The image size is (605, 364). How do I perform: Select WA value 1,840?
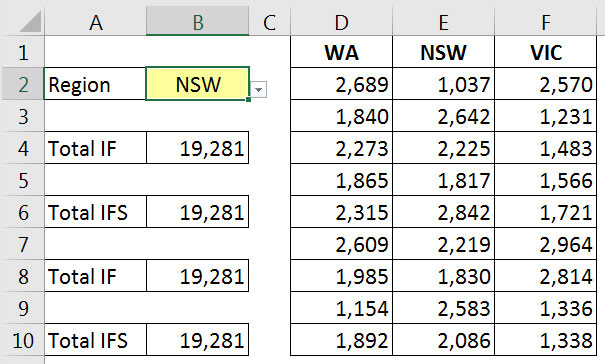tap(341, 116)
